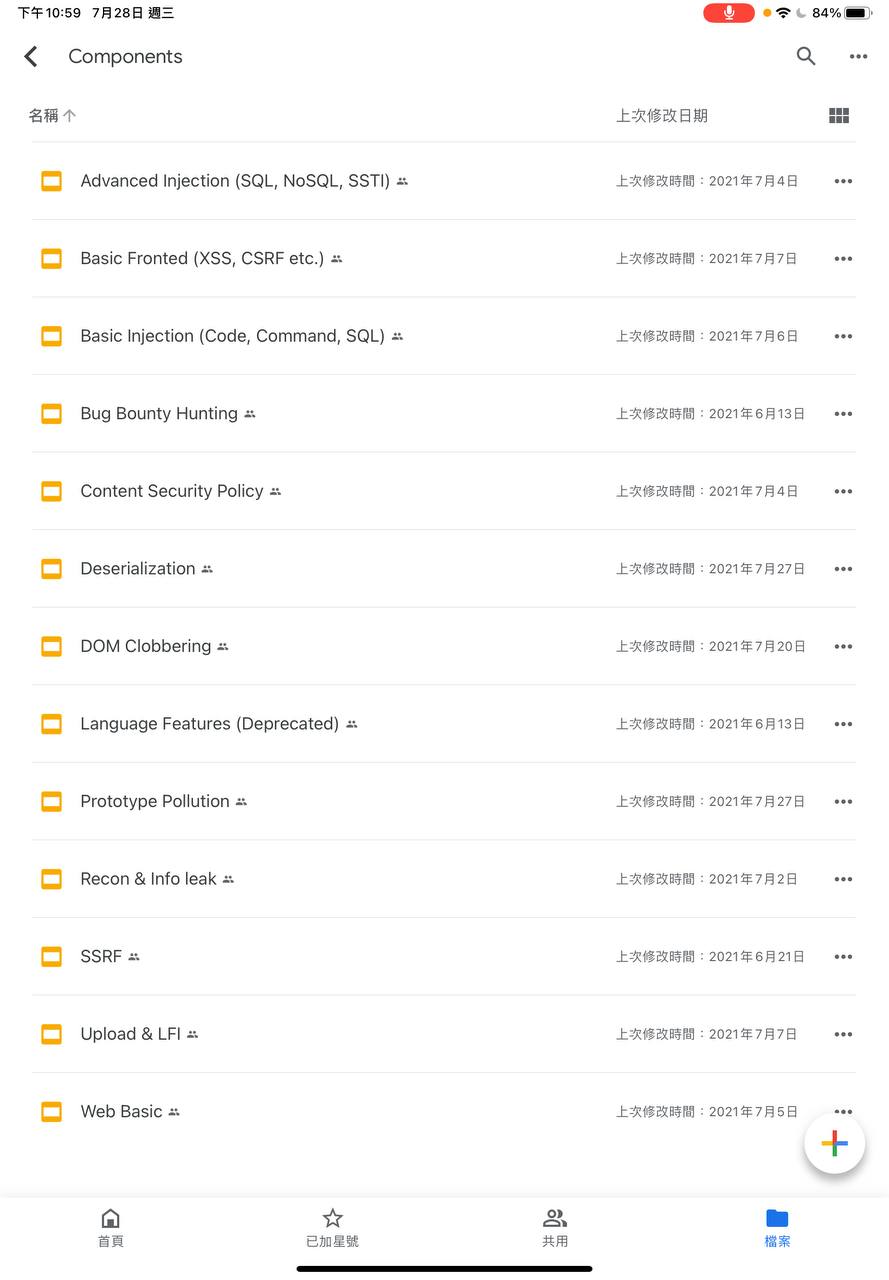Switch to the Starred tab

(333, 1228)
